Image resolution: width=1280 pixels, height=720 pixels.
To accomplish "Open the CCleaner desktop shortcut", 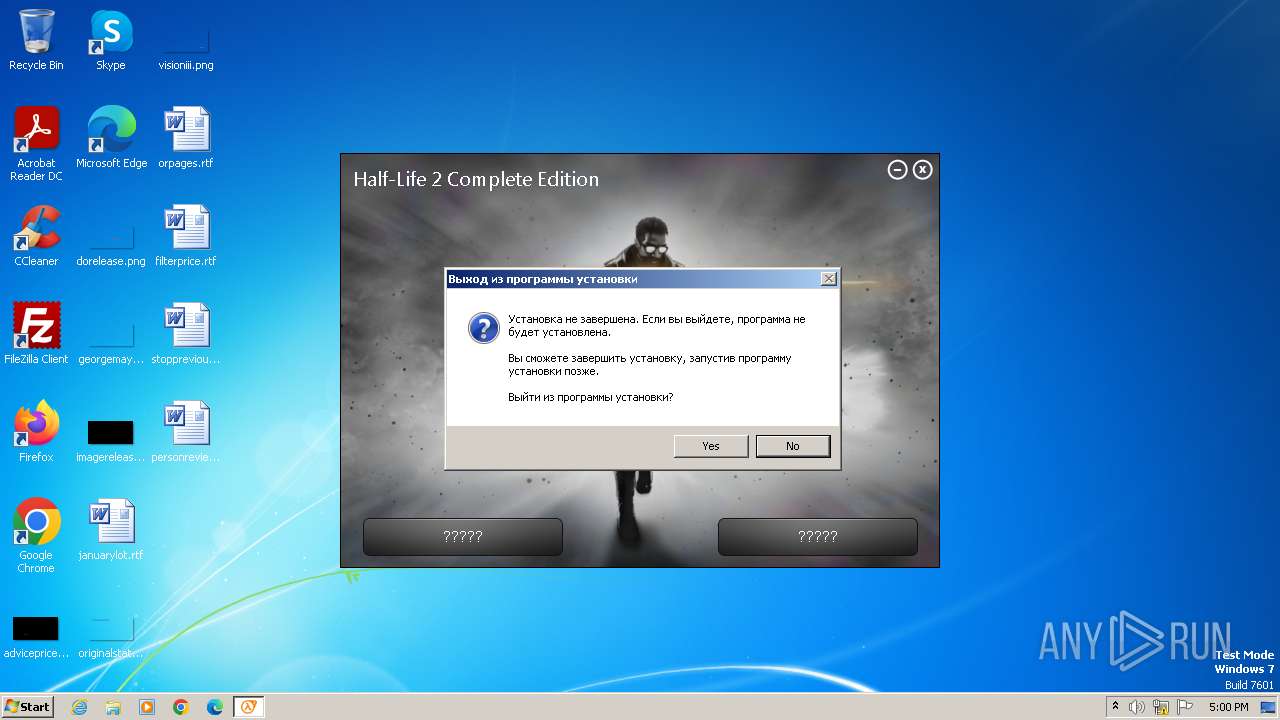I will point(36,236).
